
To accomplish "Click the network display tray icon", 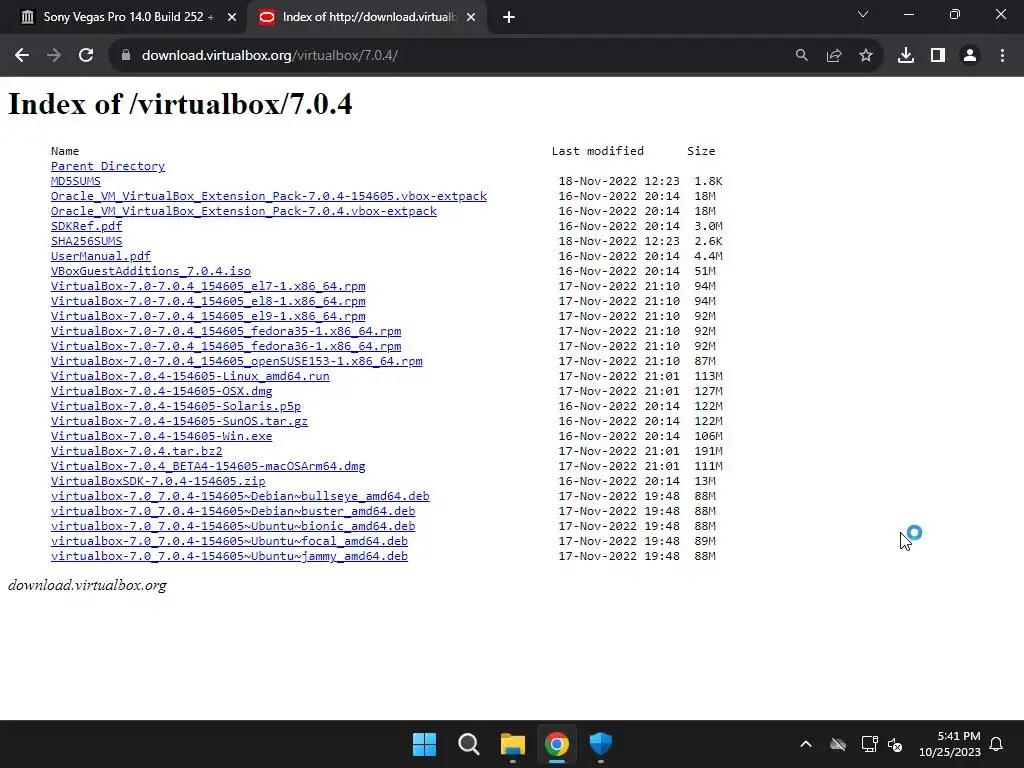I will click(869, 744).
